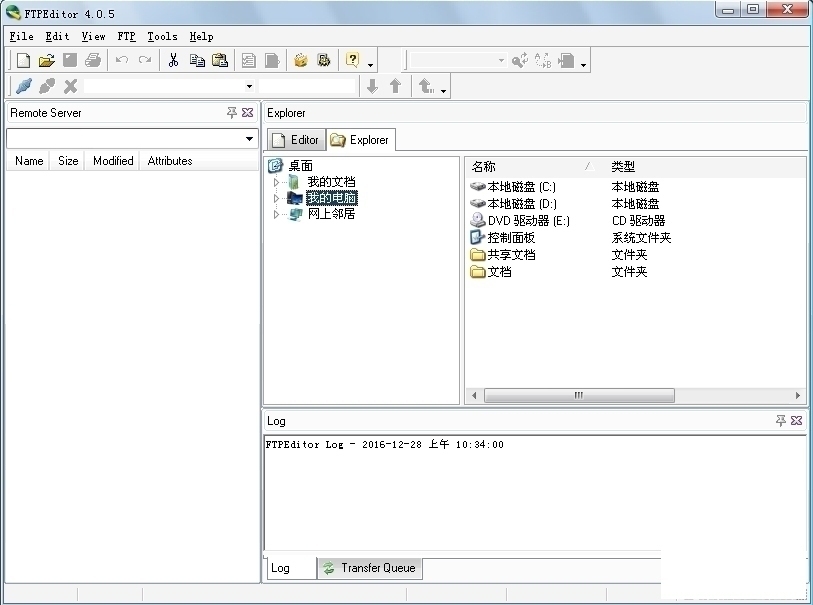Switch to the Editor tab
This screenshot has width=813, height=605.
pyautogui.click(x=297, y=140)
